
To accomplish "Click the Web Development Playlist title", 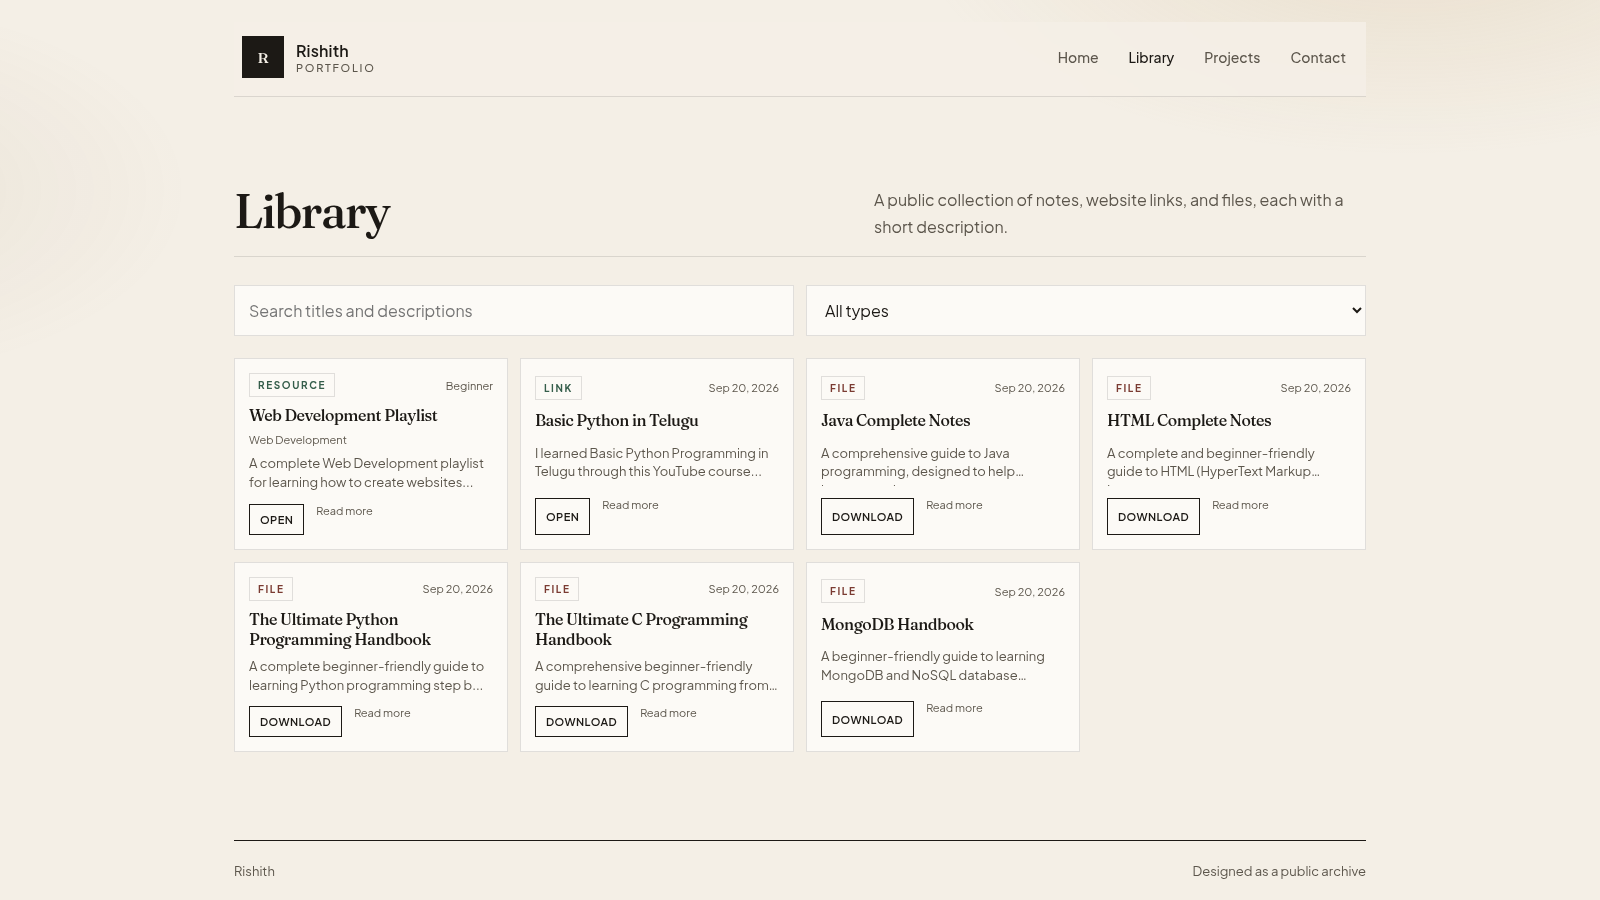I will tap(343, 416).
